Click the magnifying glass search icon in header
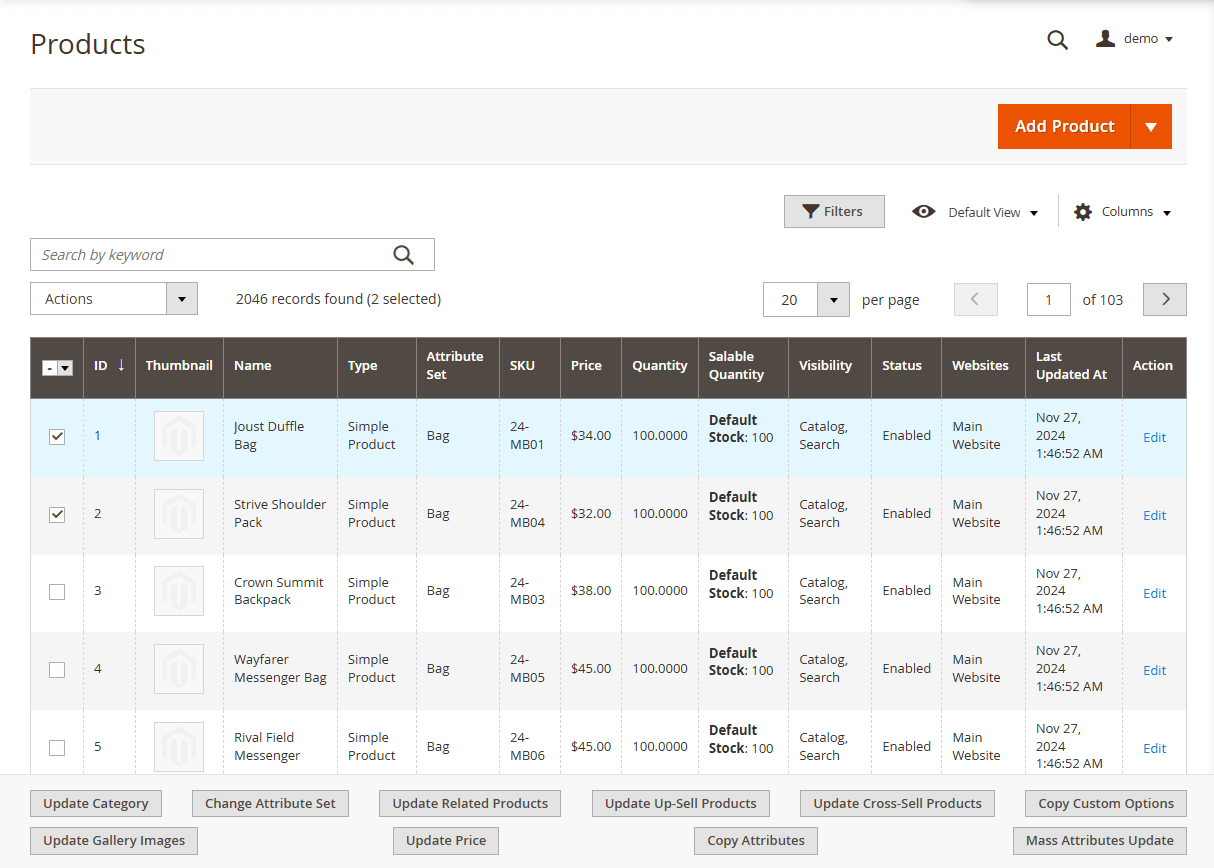This screenshot has height=868, width=1214. coord(1057,40)
